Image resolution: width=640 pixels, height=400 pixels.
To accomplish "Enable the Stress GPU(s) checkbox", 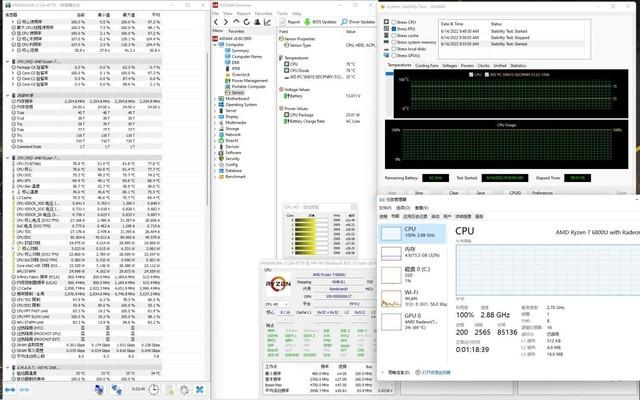I will 395,56.
